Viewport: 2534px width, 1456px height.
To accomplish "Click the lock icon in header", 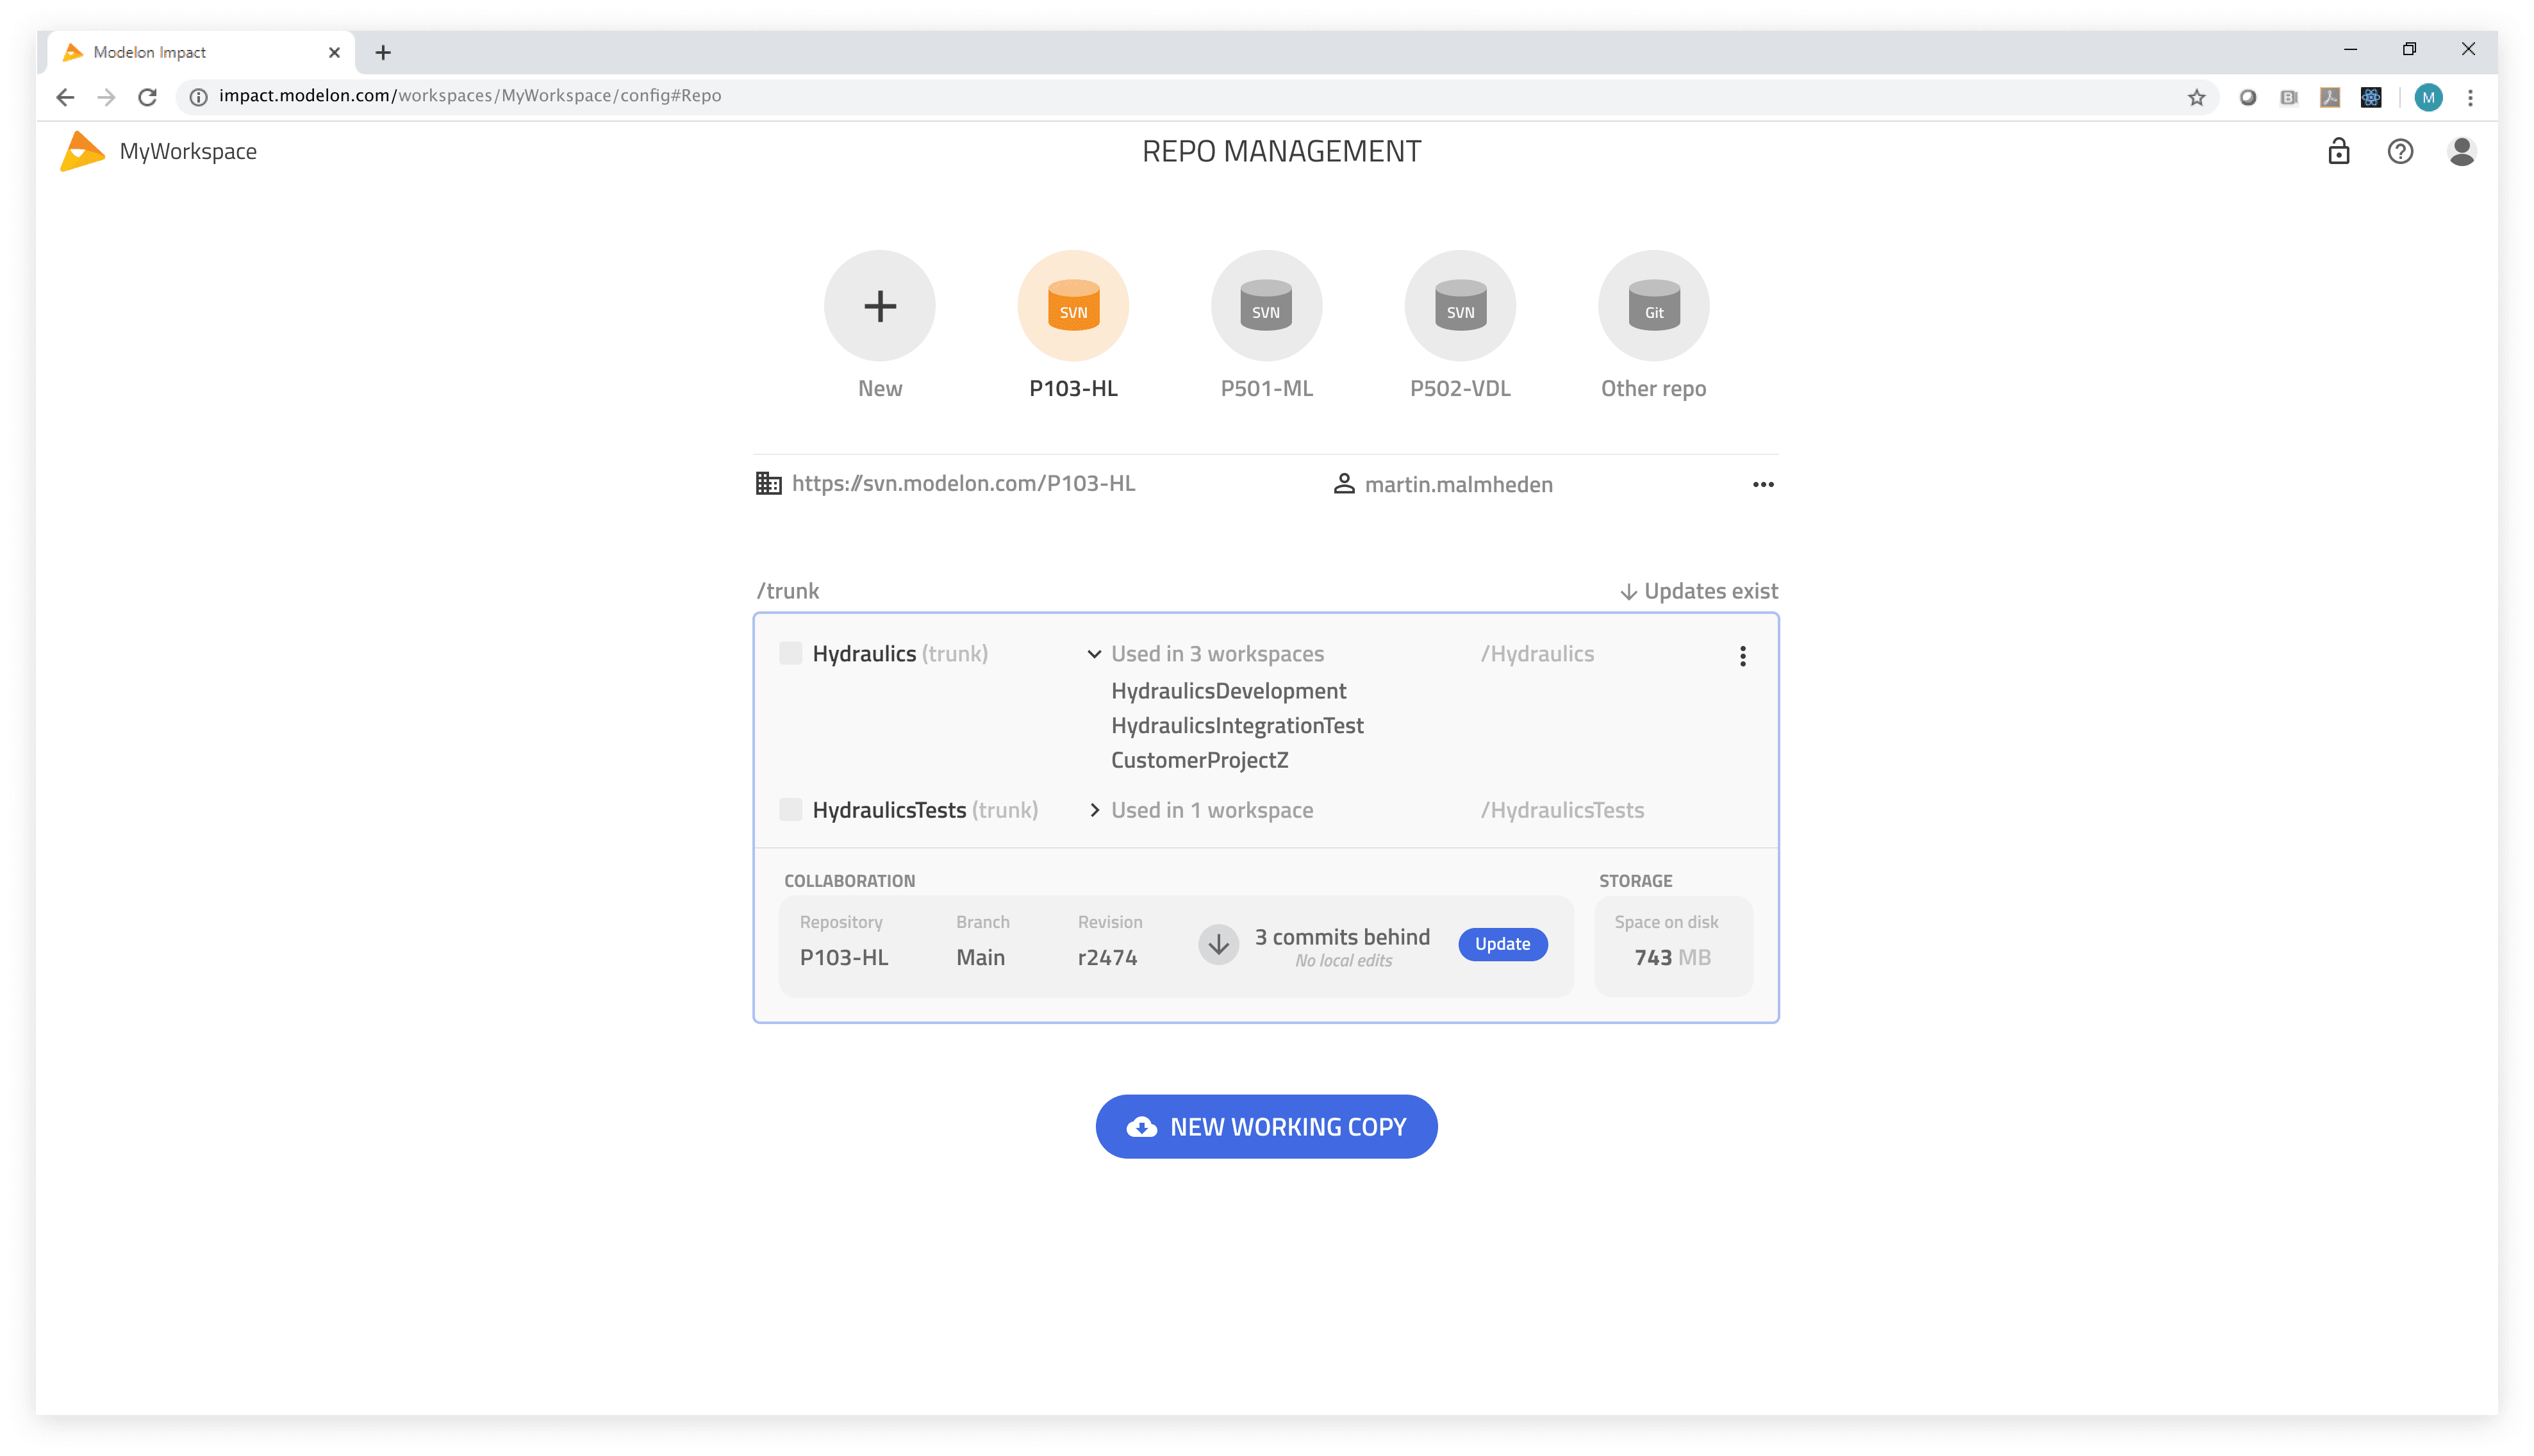I will [2338, 151].
